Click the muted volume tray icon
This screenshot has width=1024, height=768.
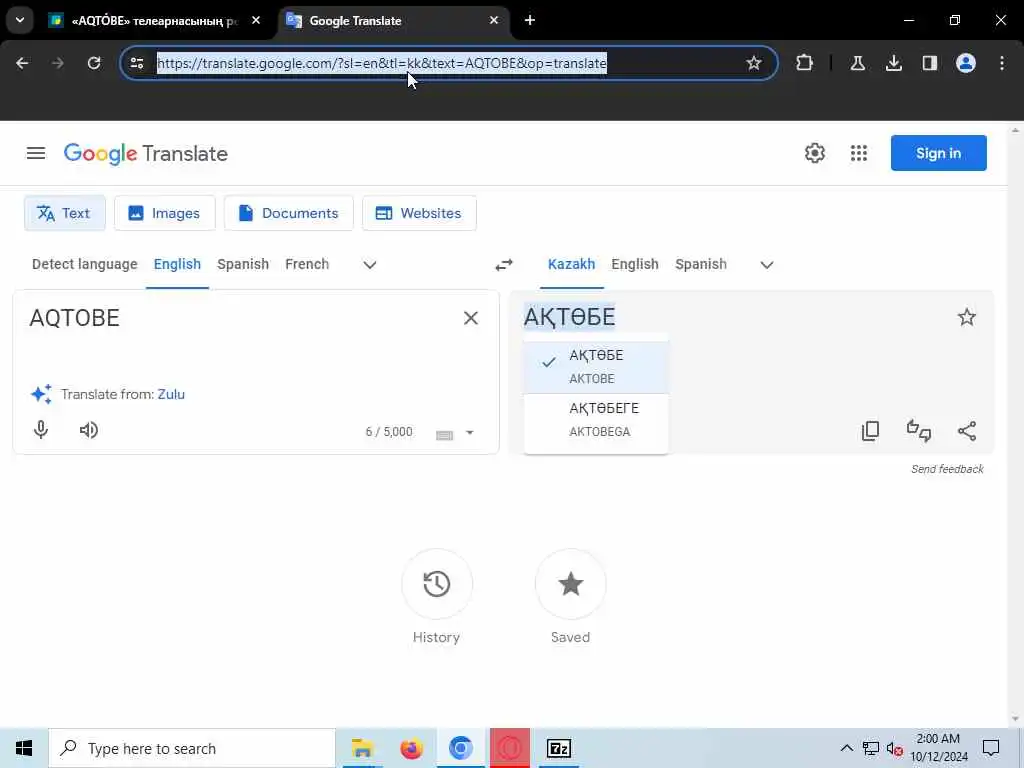click(x=894, y=748)
